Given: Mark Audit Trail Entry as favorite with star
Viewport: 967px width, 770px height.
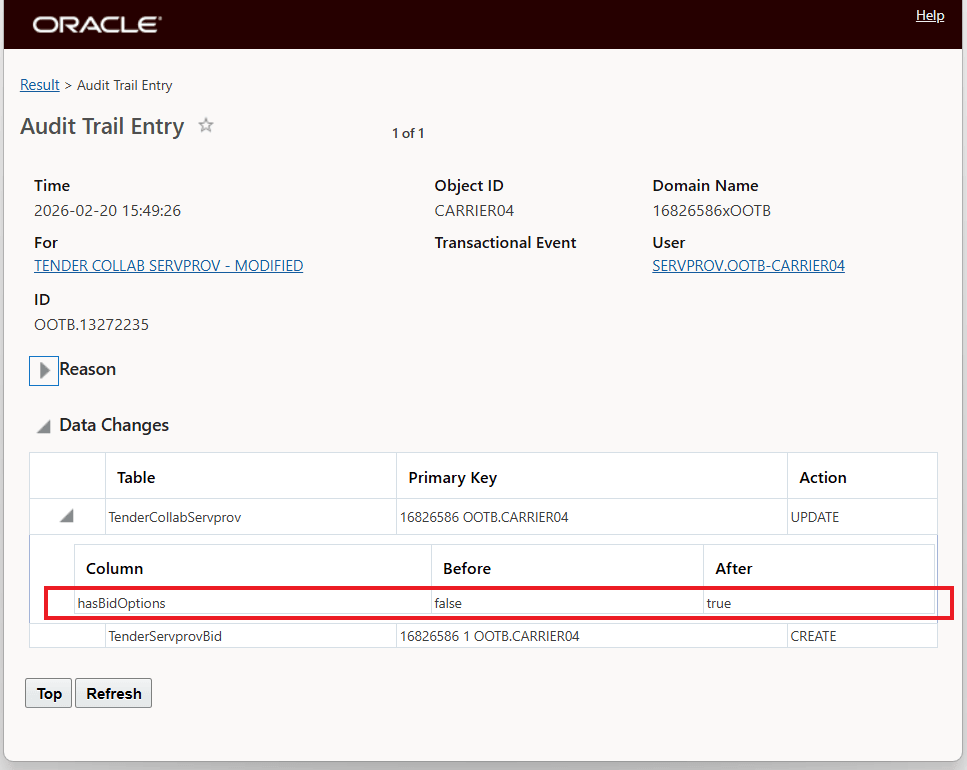Looking at the screenshot, I should [206, 126].
